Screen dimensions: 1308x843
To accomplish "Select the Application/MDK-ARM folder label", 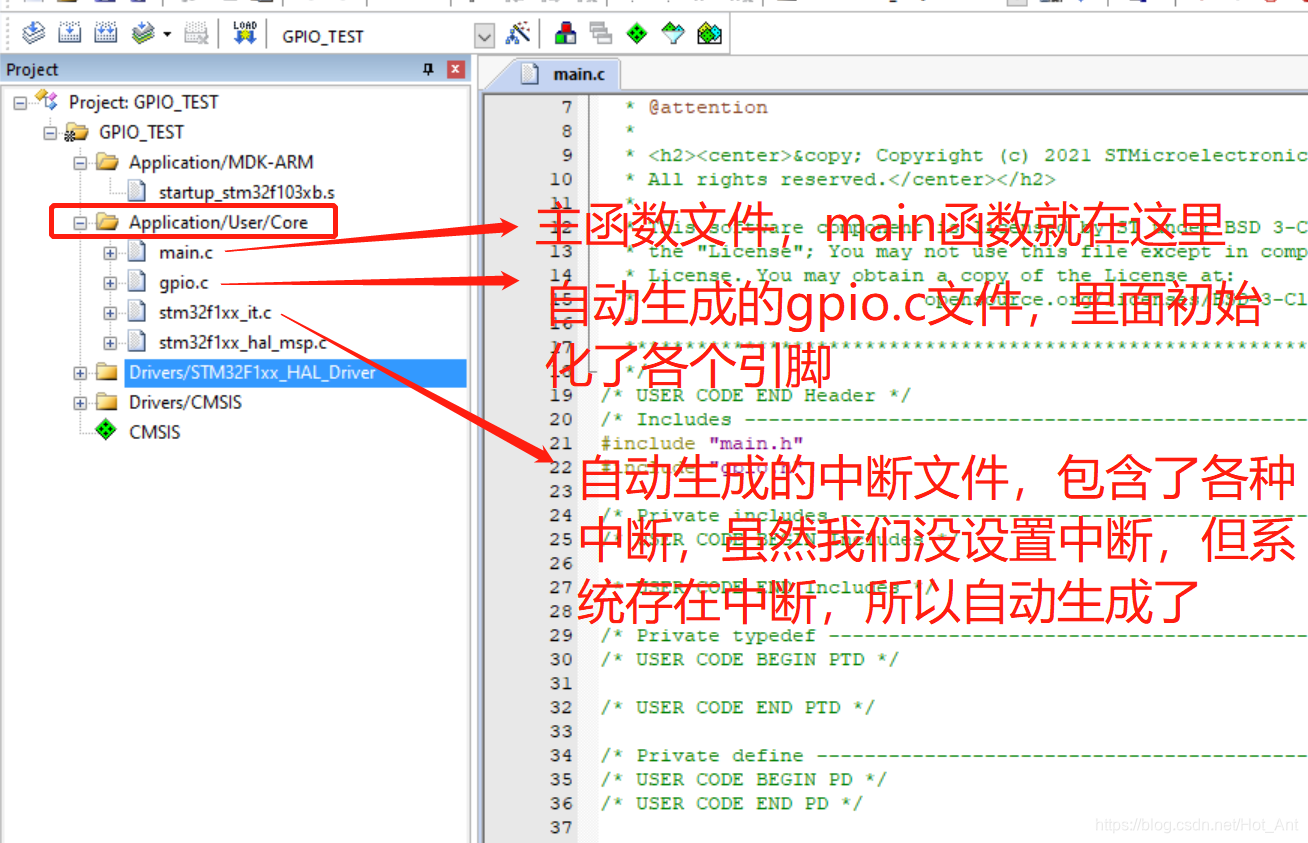I will pyautogui.click(x=221, y=162).
